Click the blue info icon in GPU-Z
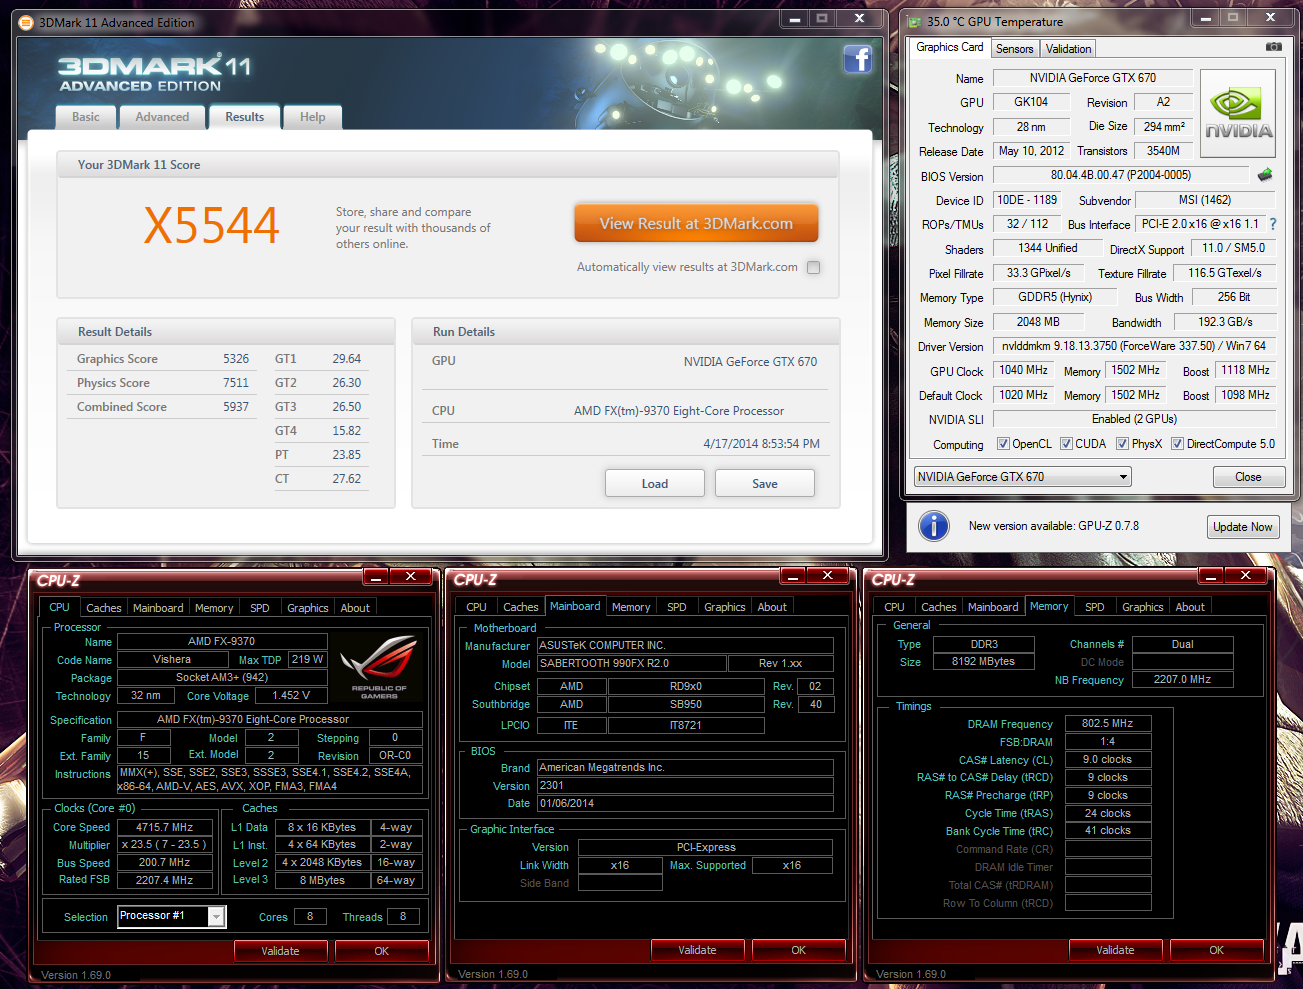The height and width of the screenshot is (989, 1303). pyautogui.click(x=933, y=526)
